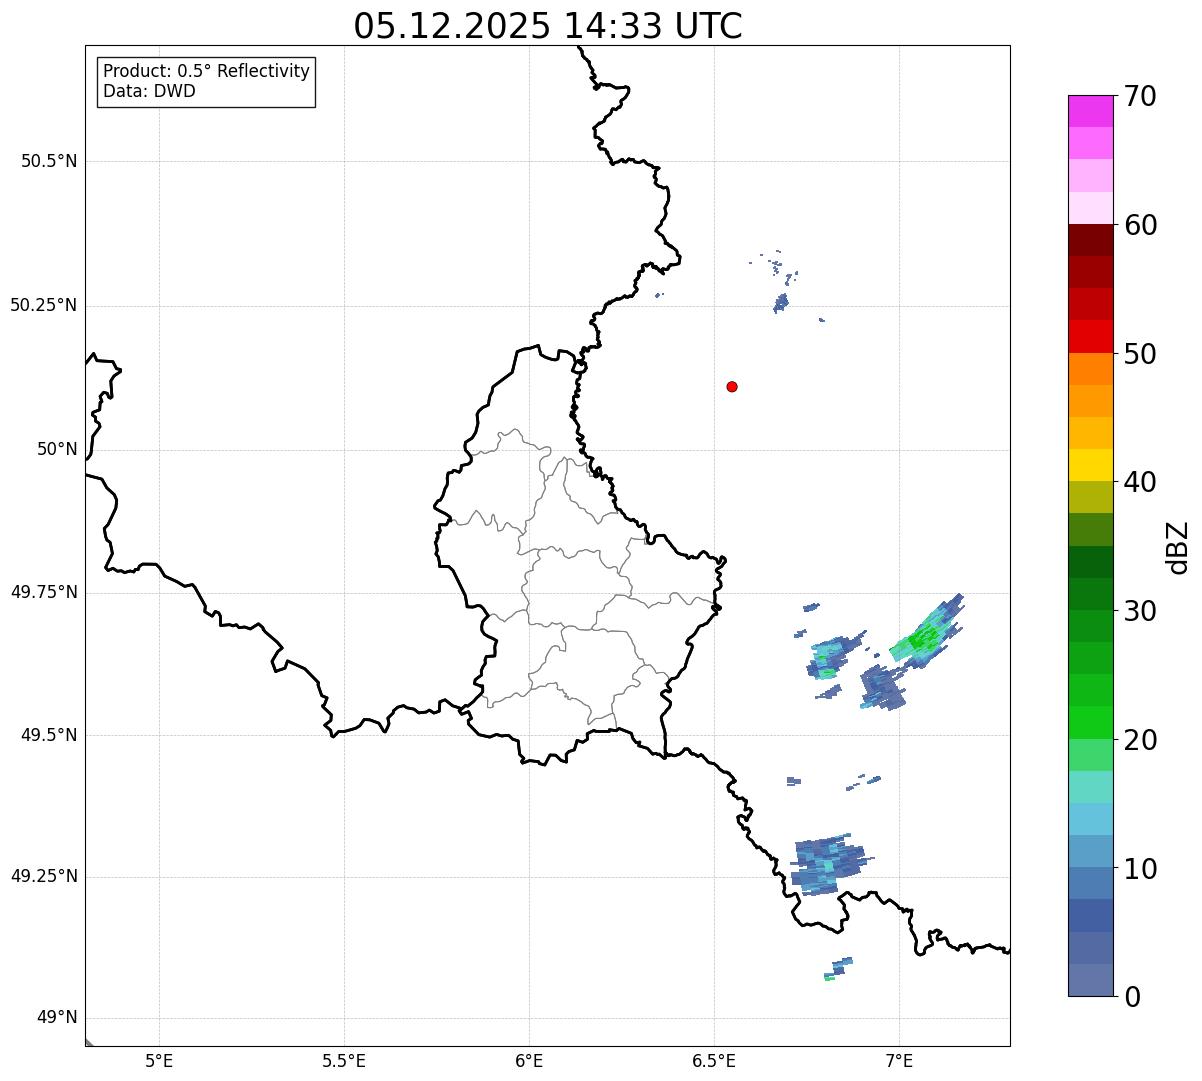Click the small echo near 49°N
This screenshot has height=1081, width=1202.
tap(838, 968)
